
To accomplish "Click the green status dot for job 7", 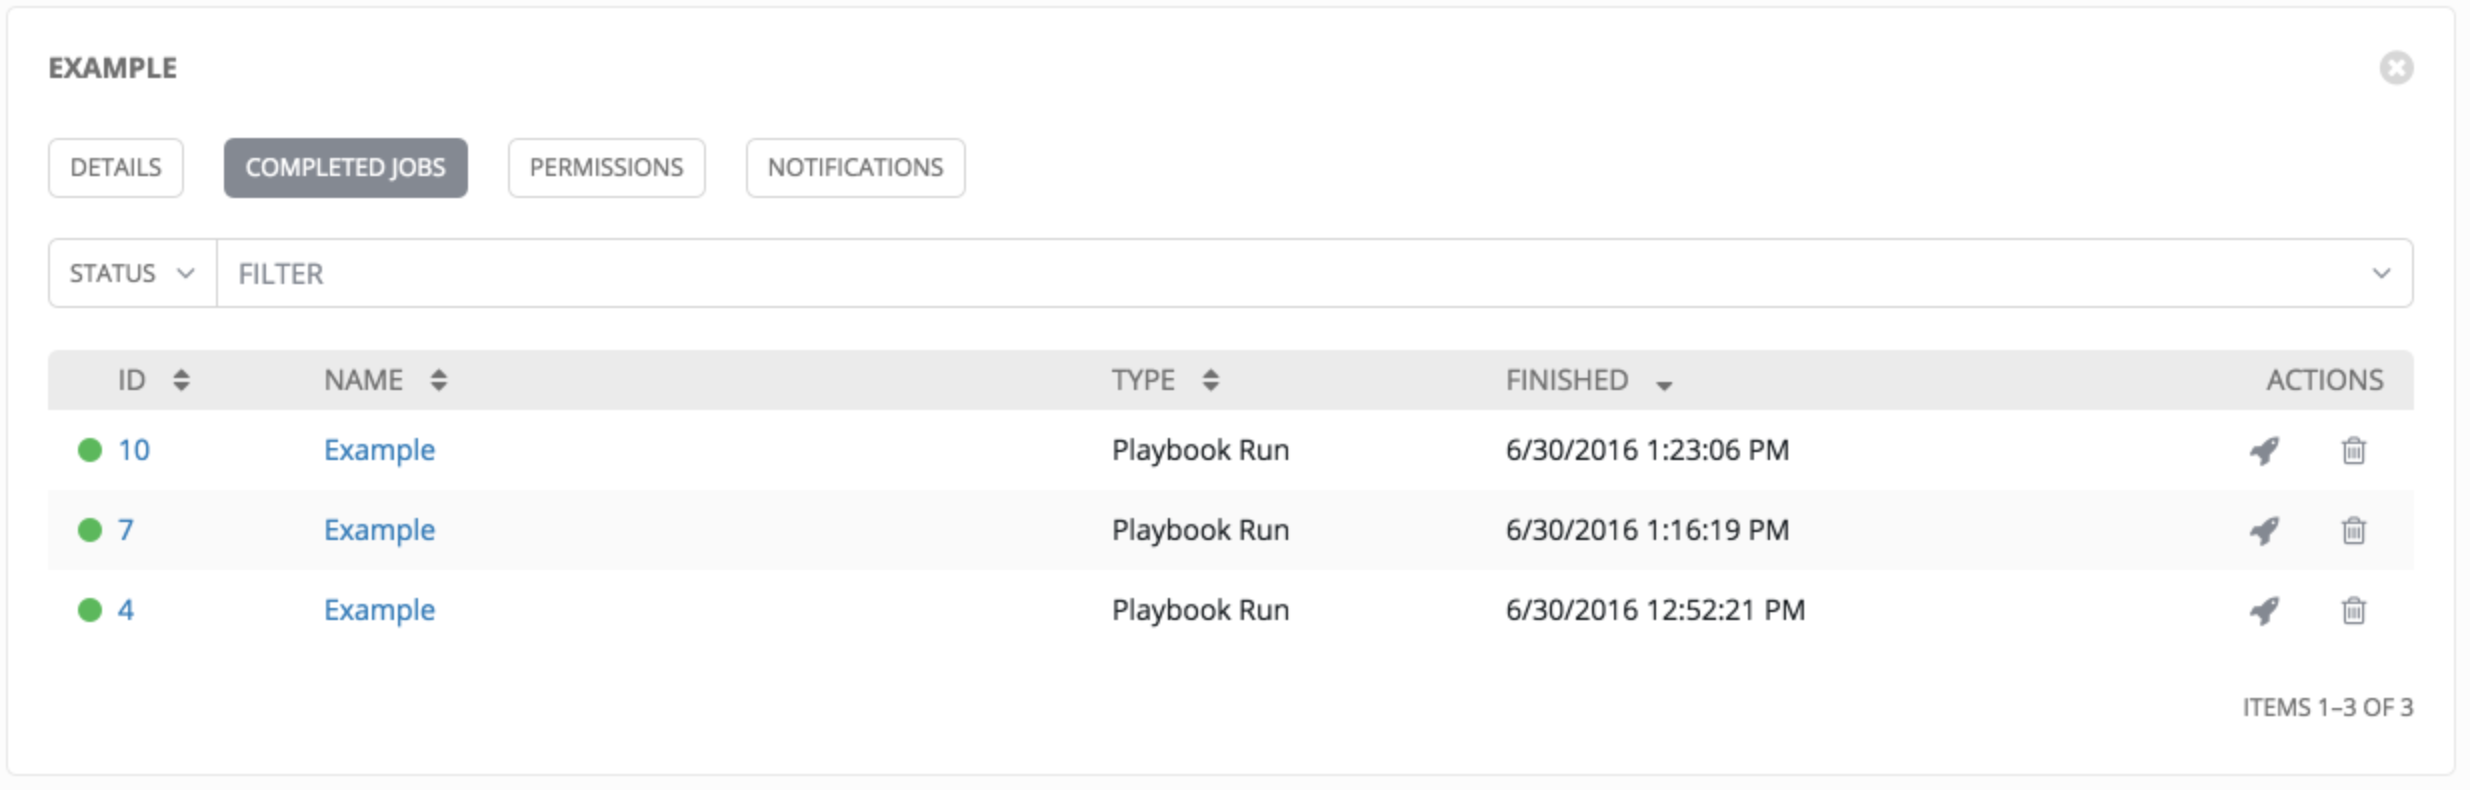I will pos(90,530).
